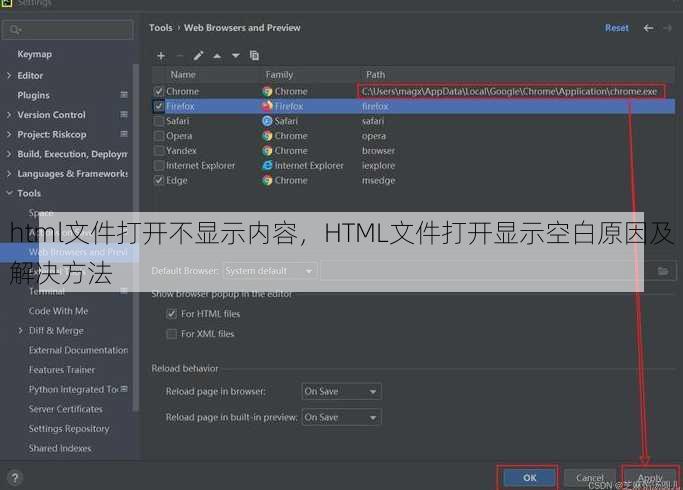The width and height of the screenshot is (683, 490).
Task: Select the Edge row msedge path
Action: tap(379, 180)
